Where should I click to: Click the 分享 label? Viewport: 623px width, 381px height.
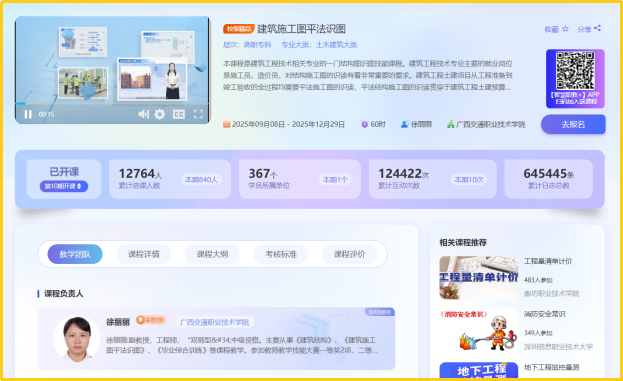[x=584, y=29]
